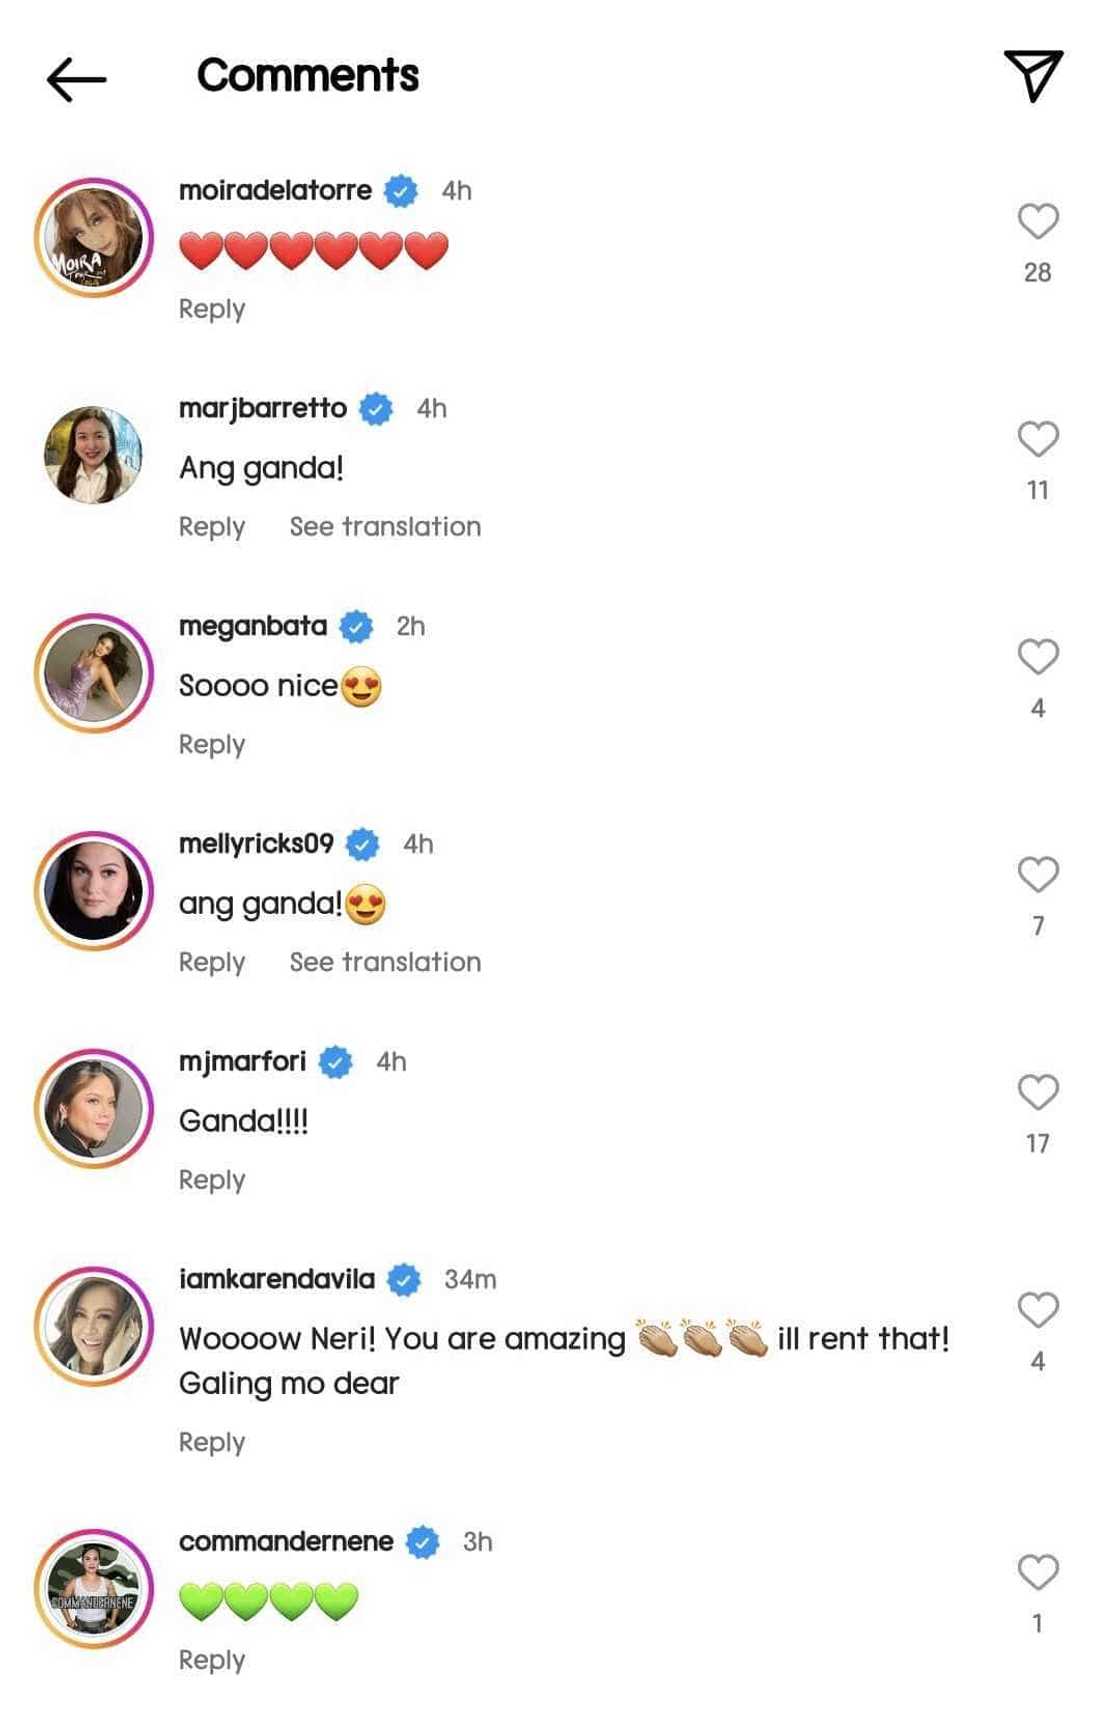Like moiradelatorre's hearts comment
Image resolution: width=1120 pixels, height=1714 pixels.
[x=1037, y=221]
